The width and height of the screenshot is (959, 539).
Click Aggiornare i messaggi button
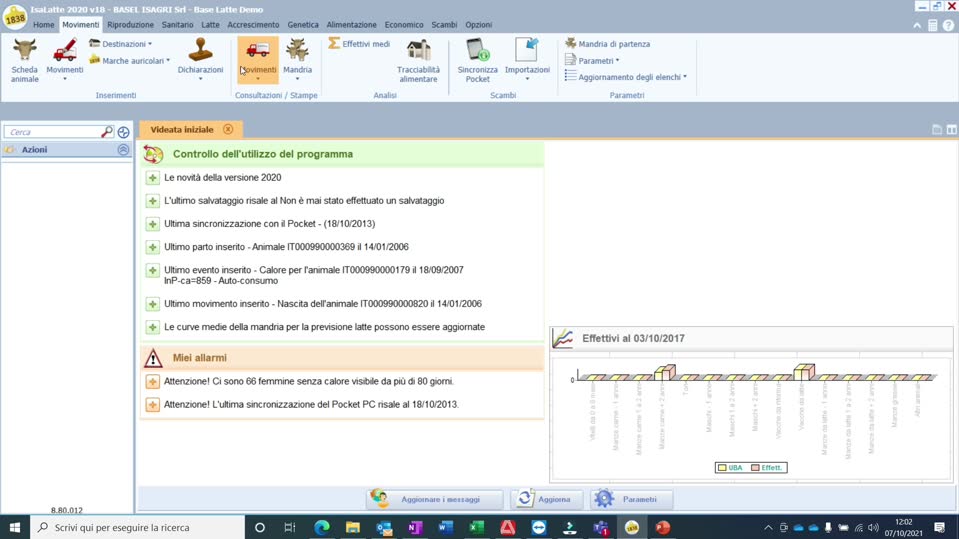(x=435, y=499)
